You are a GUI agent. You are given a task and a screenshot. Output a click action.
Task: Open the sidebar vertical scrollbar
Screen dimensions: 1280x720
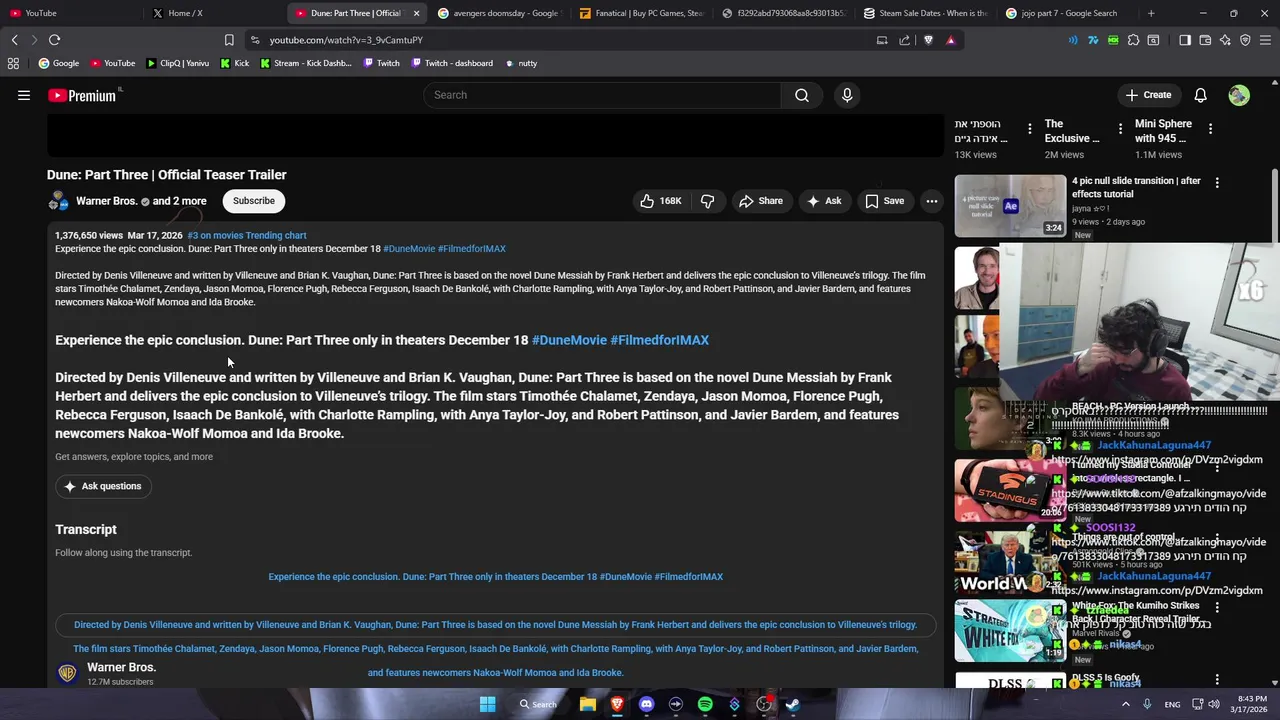point(1274,205)
